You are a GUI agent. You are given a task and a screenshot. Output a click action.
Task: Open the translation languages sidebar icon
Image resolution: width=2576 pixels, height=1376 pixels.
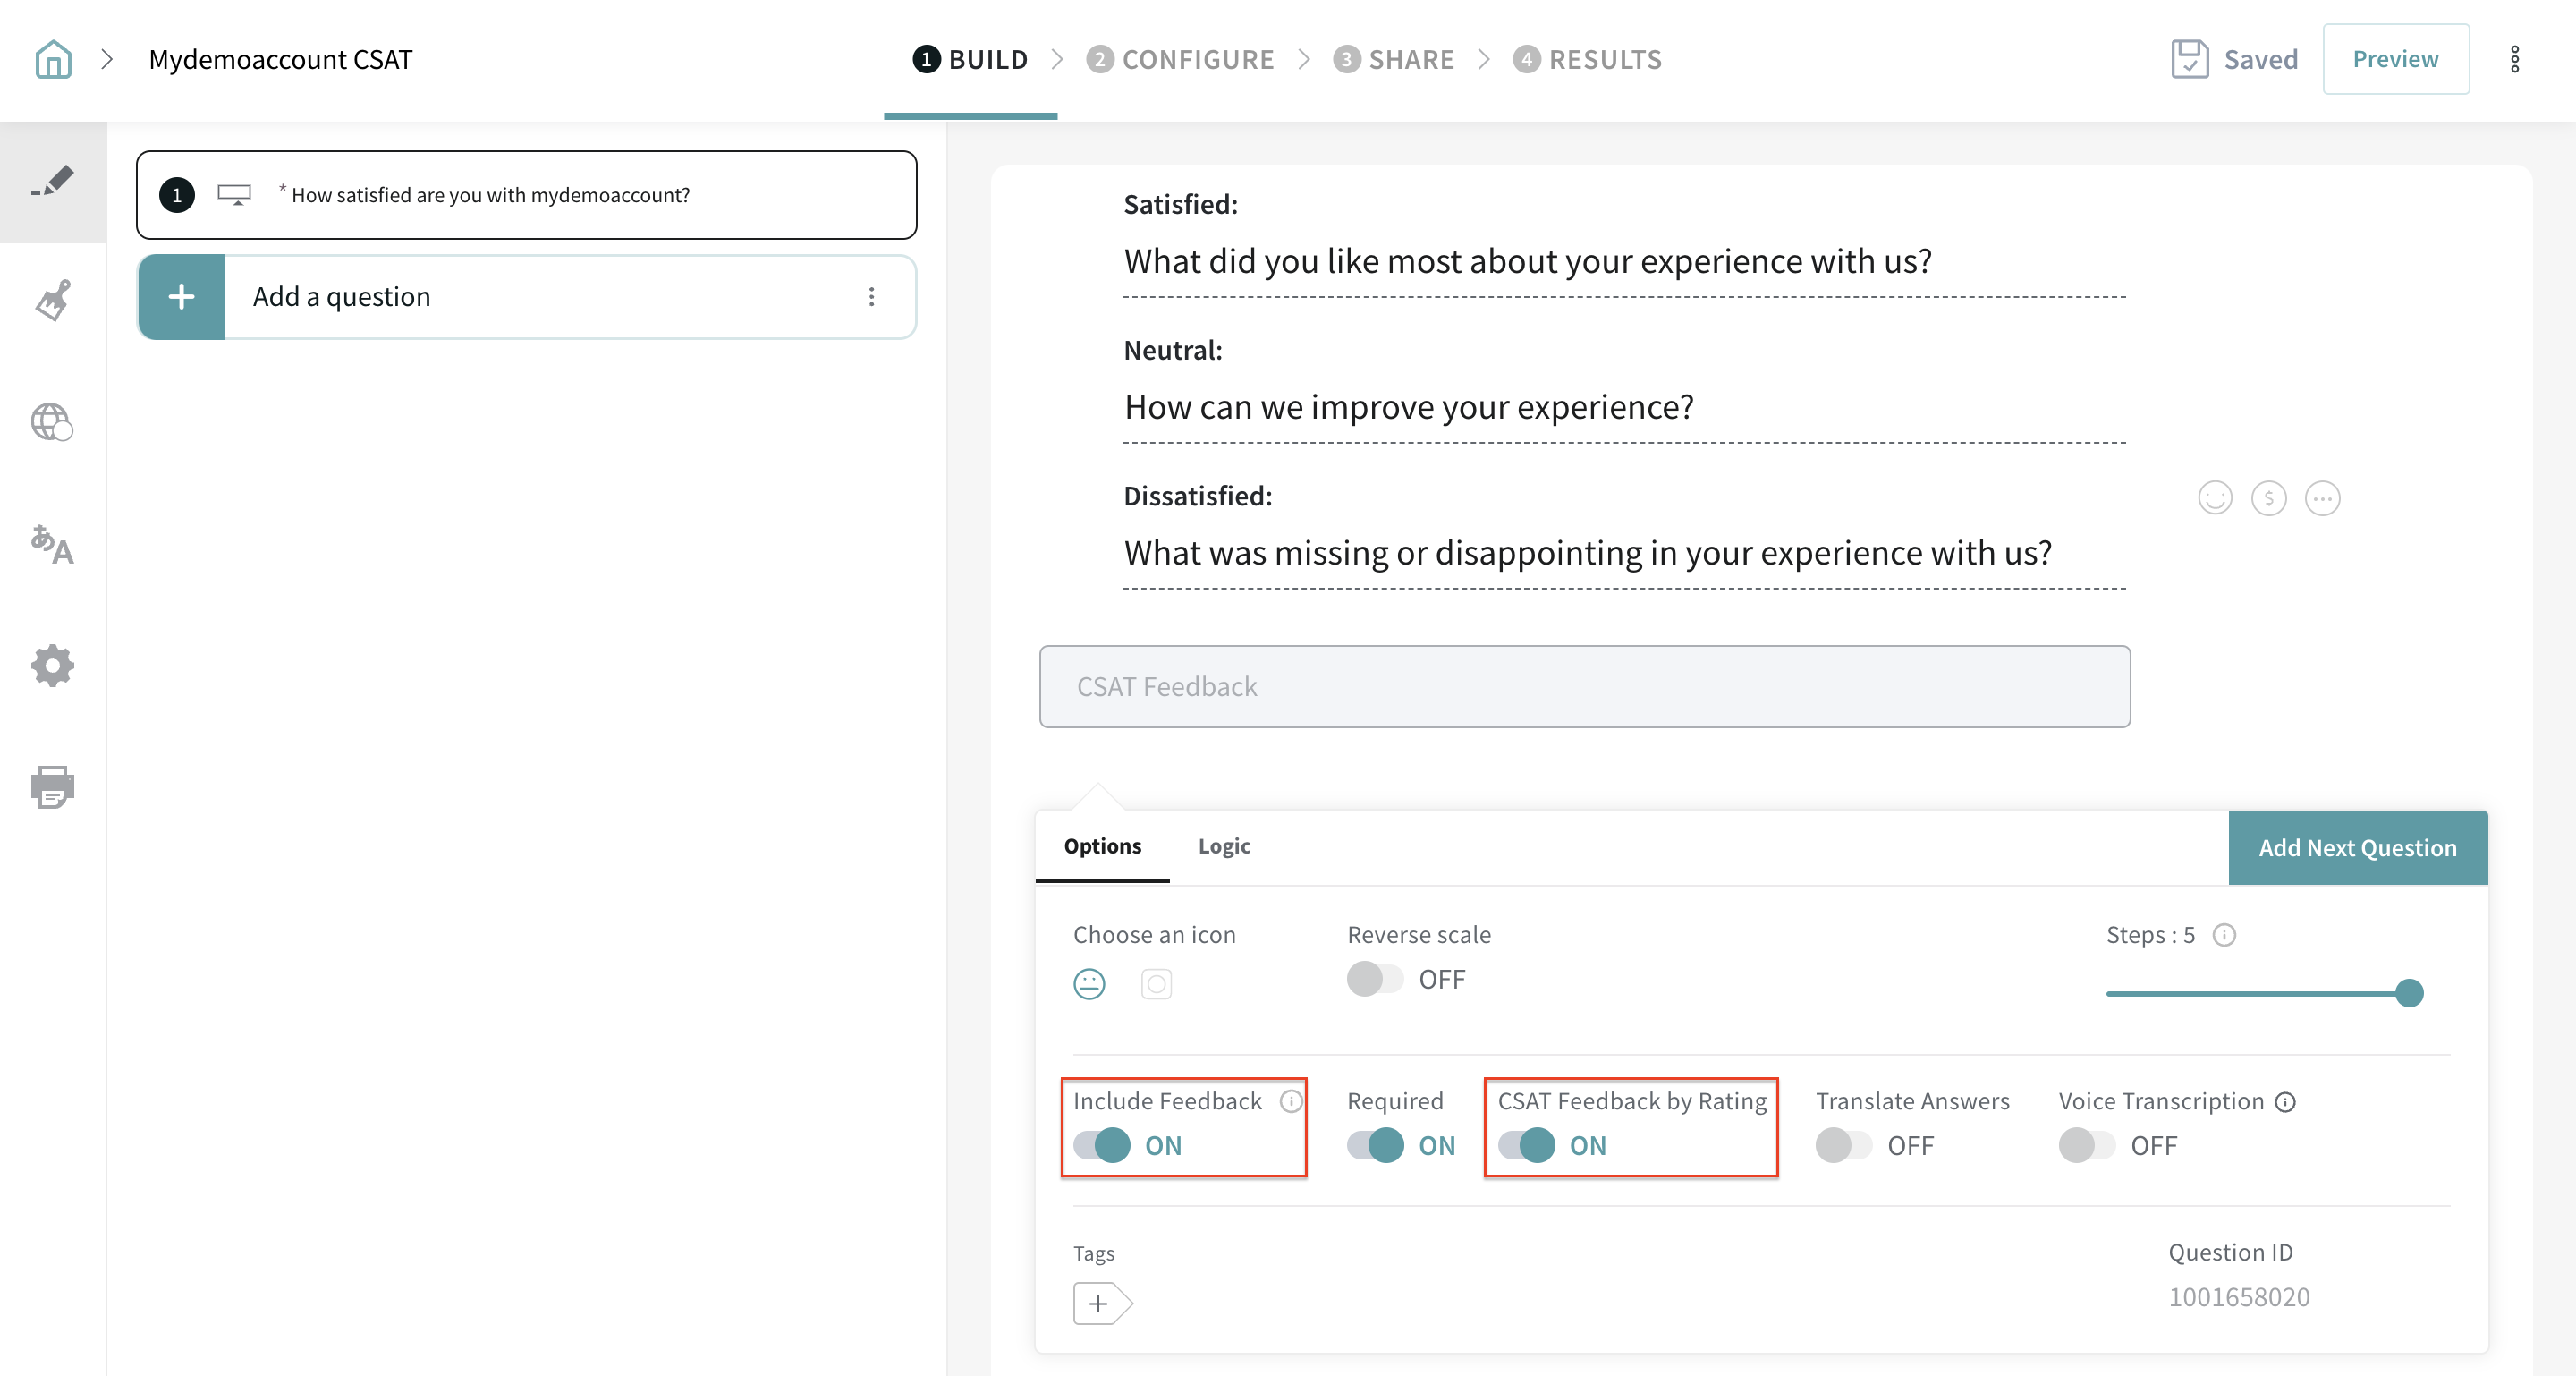tap(53, 545)
